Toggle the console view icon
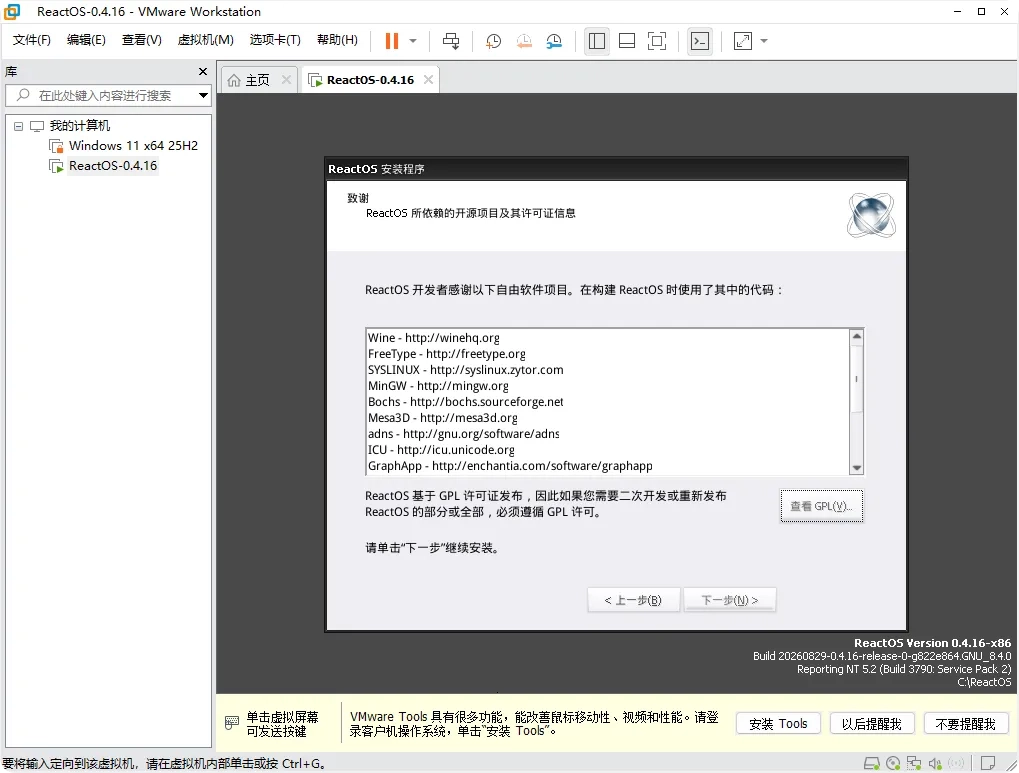Image resolution: width=1019 pixels, height=773 pixels. pyautogui.click(x=700, y=41)
